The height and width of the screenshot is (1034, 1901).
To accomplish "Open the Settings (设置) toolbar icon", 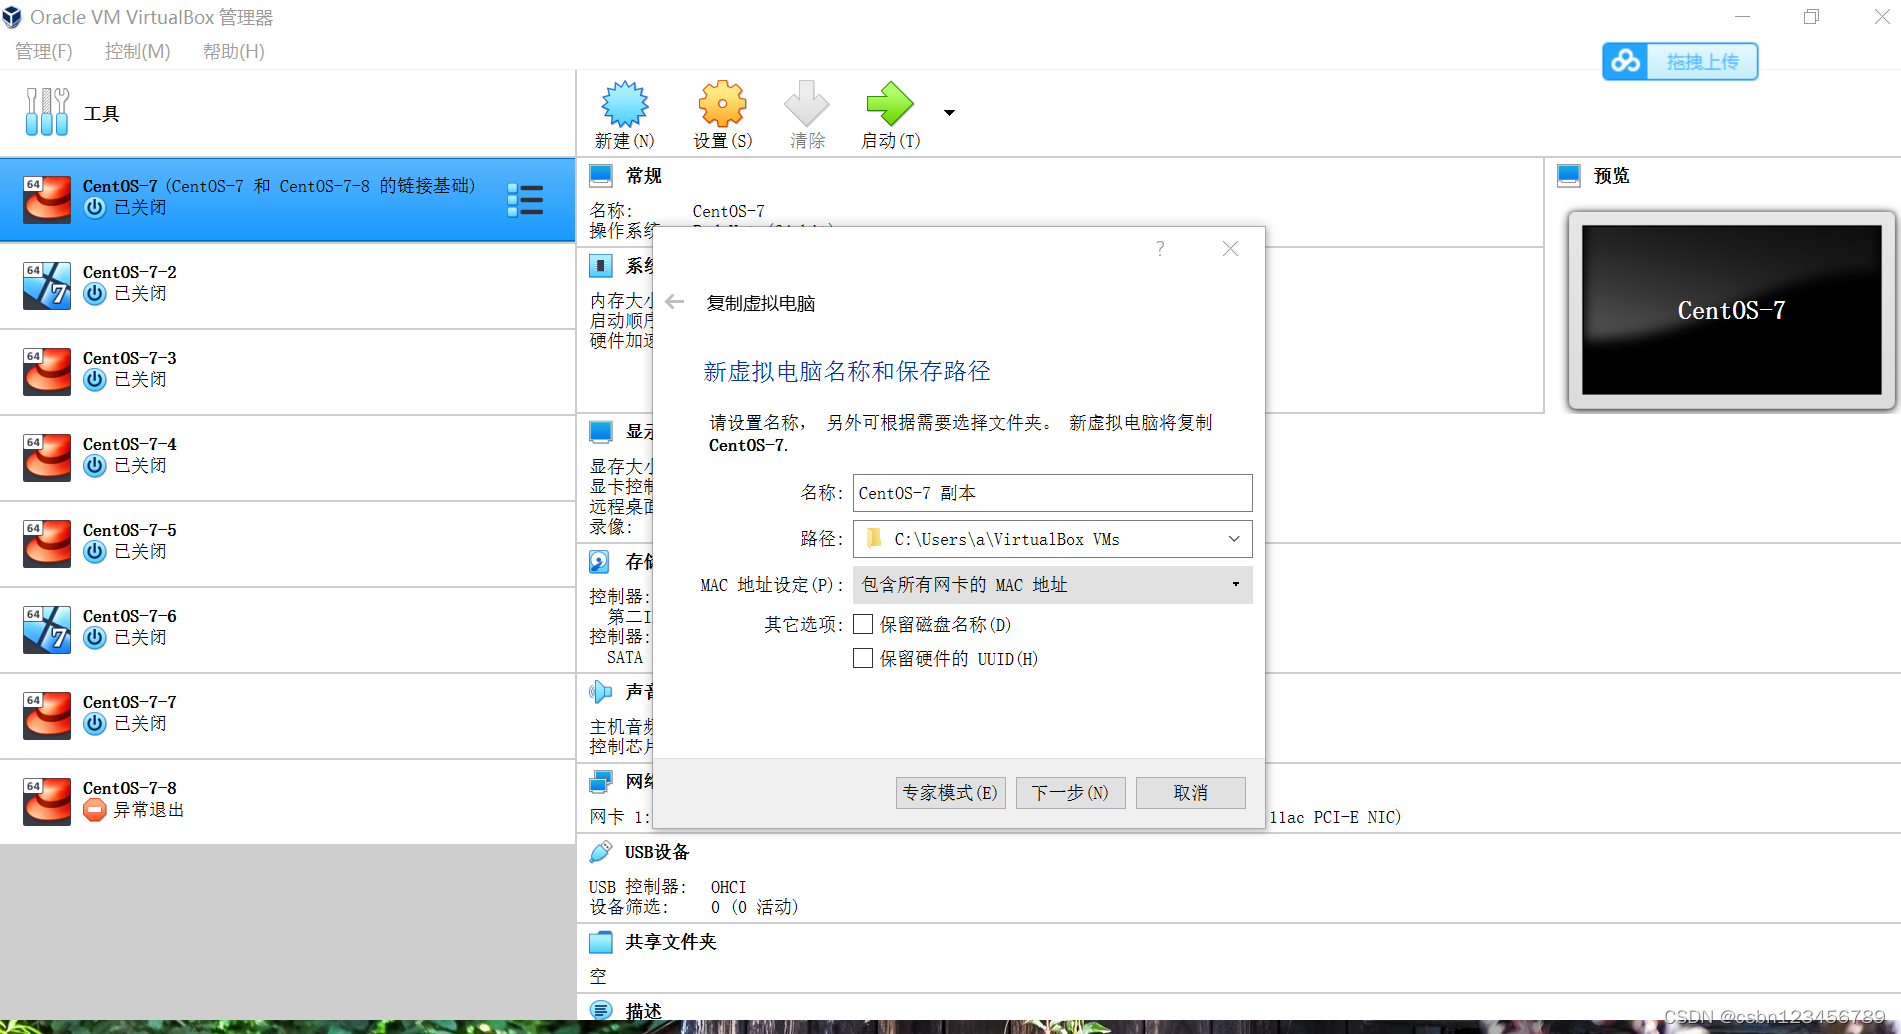I will pos(723,104).
